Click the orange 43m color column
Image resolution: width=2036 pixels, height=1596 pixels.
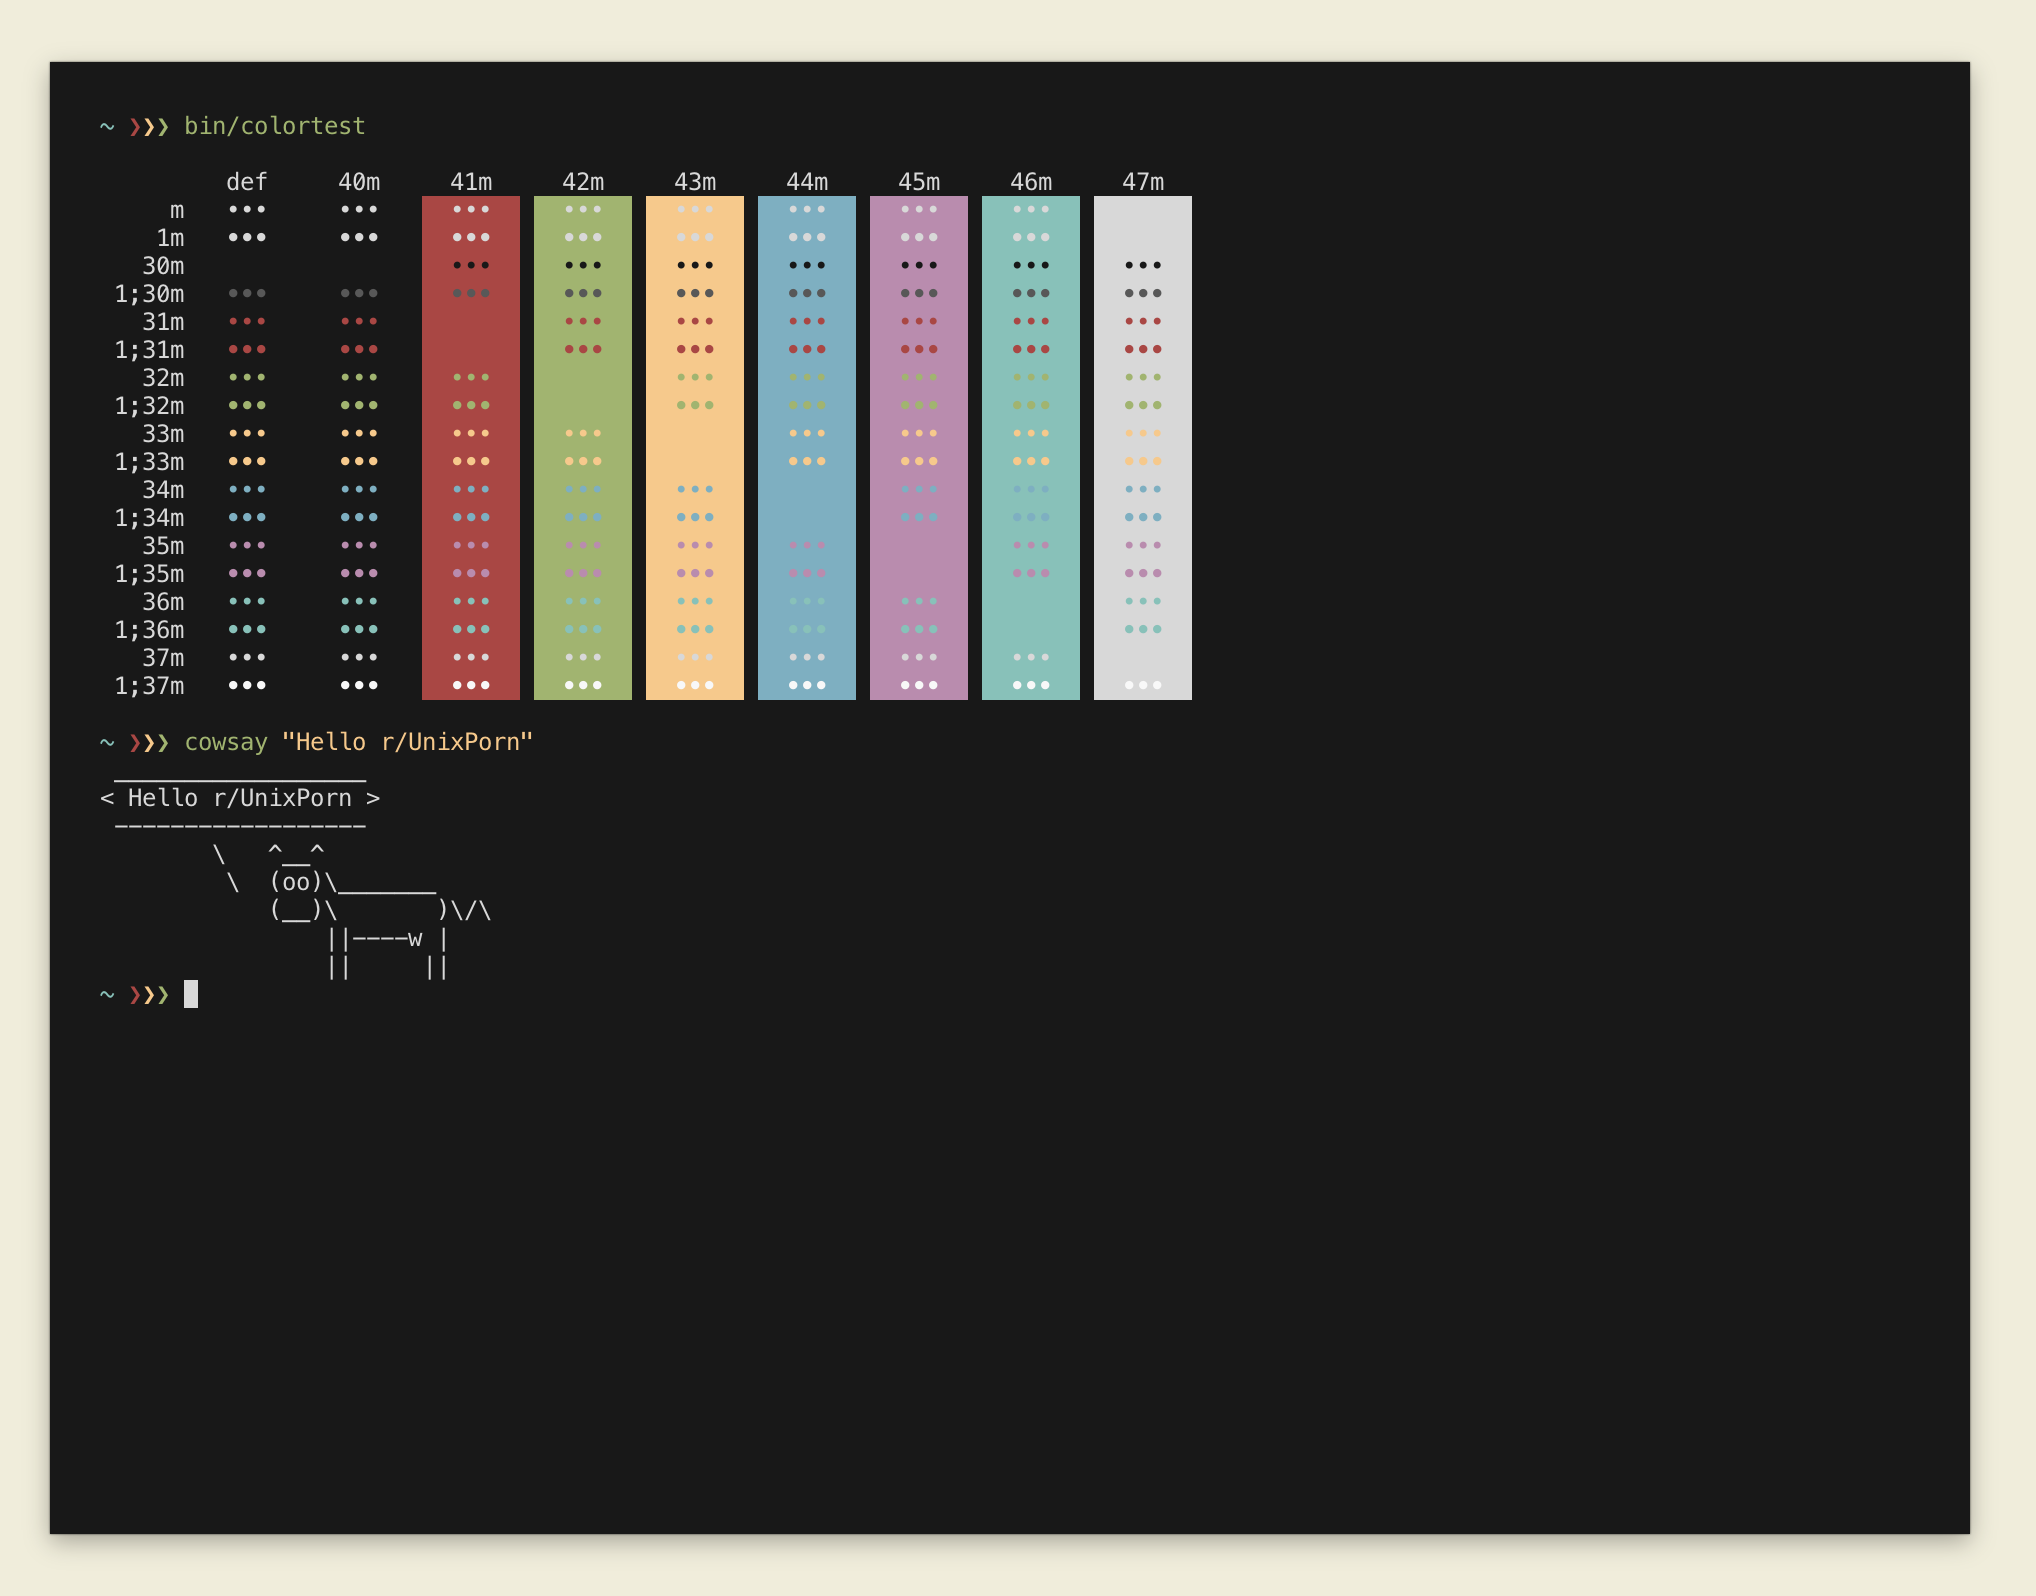694,447
